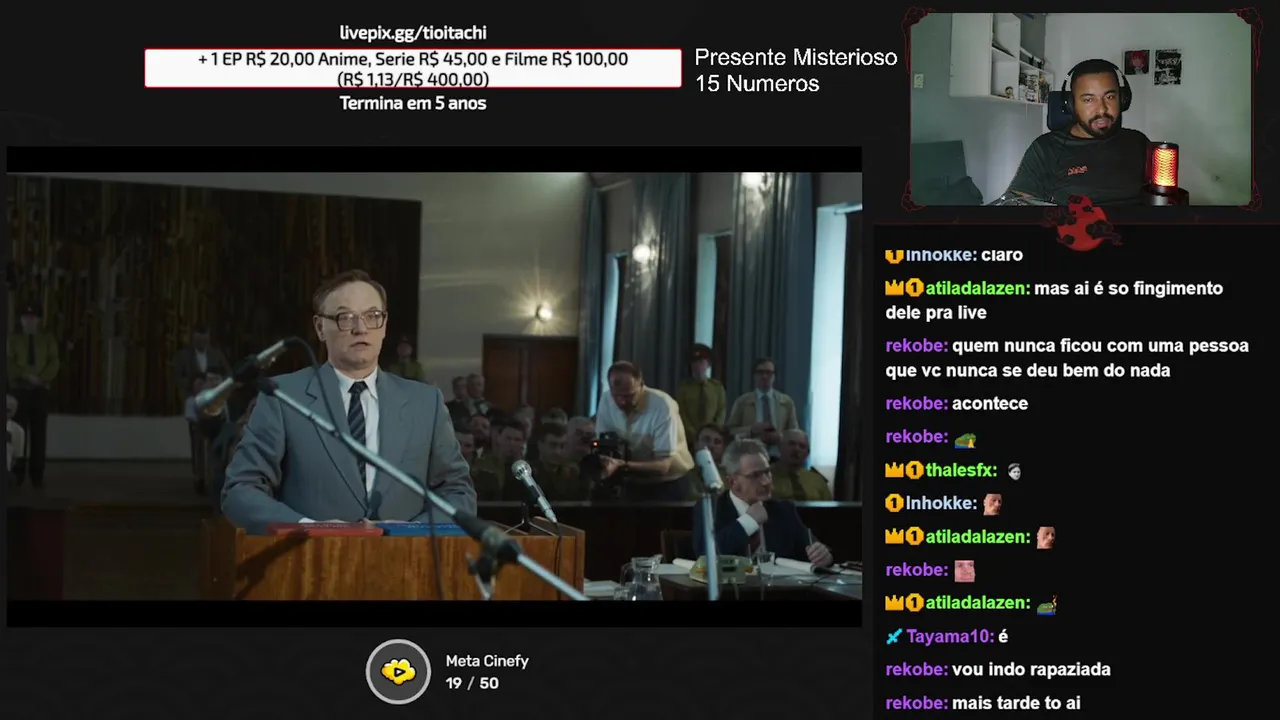Click the 'Termina em 5 anos' text
Image resolution: width=1280 pixels, height=720 pixels.
point(413,103)
